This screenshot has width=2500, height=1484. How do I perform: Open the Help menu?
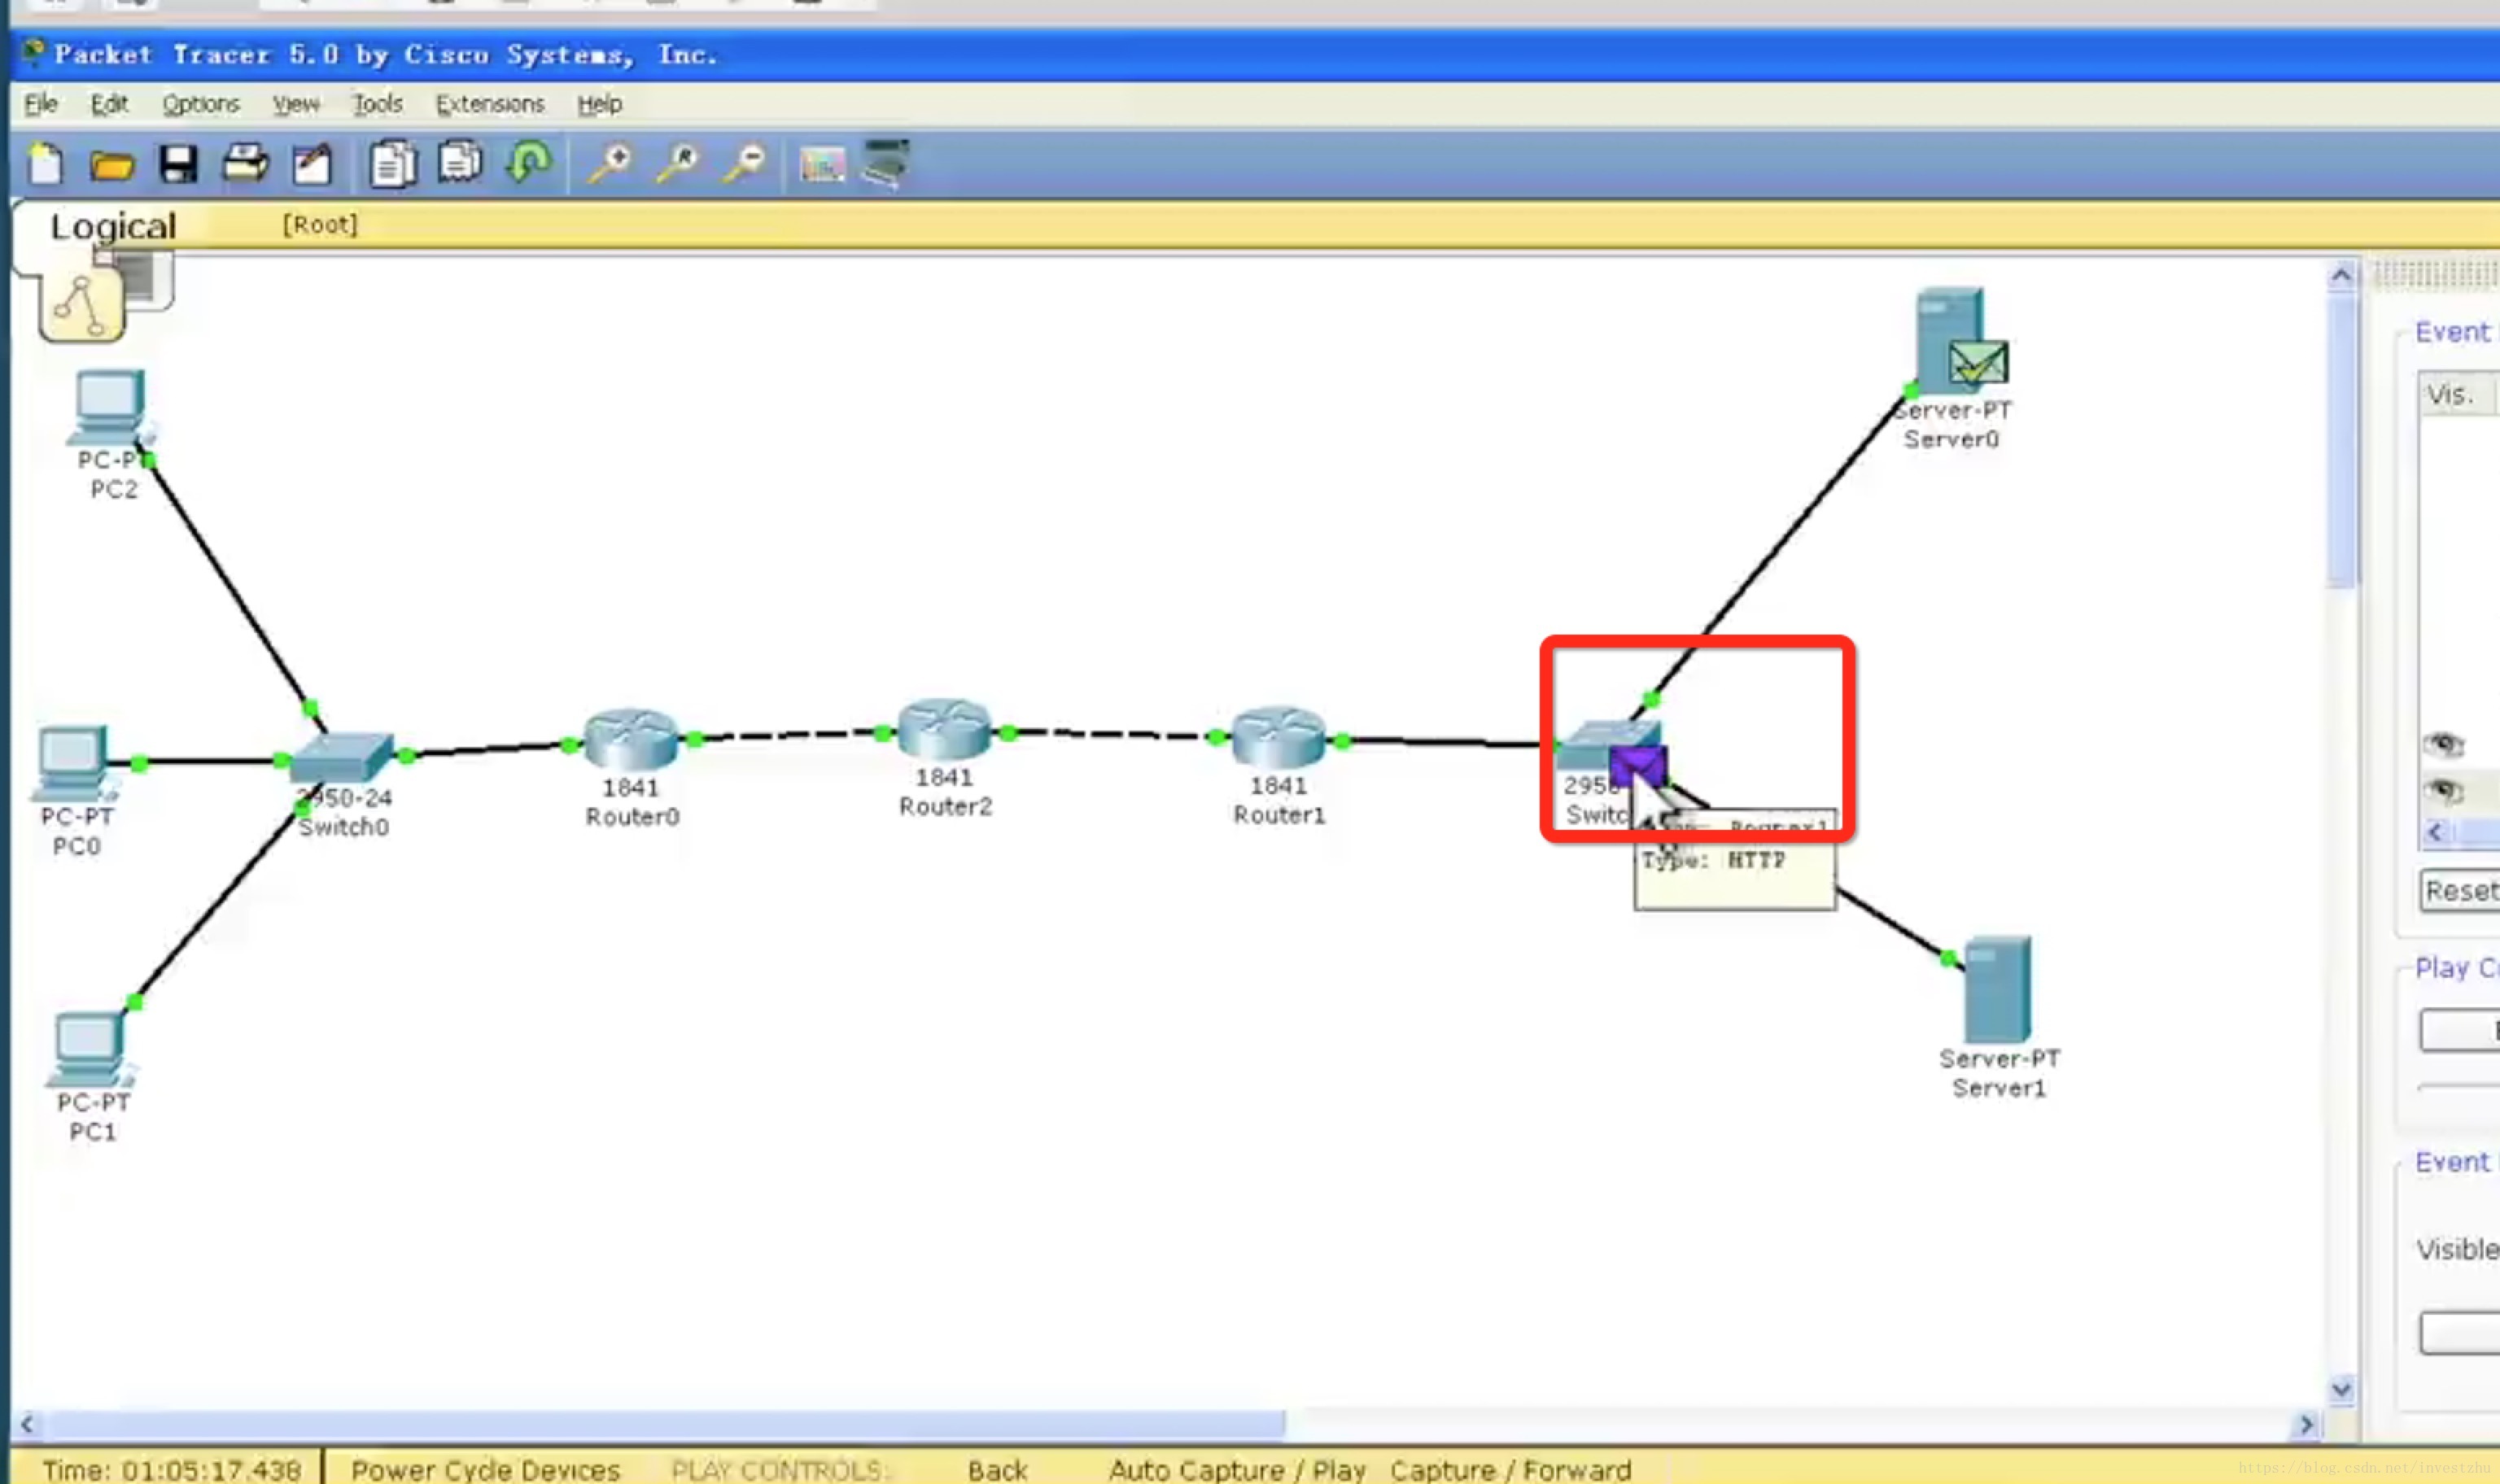pos(599,104)
